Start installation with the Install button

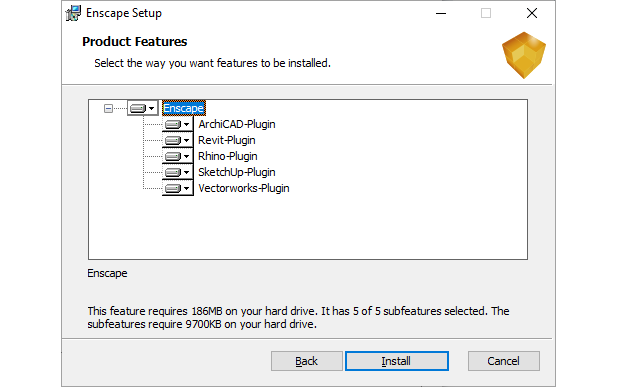click(x=397, y=361)
